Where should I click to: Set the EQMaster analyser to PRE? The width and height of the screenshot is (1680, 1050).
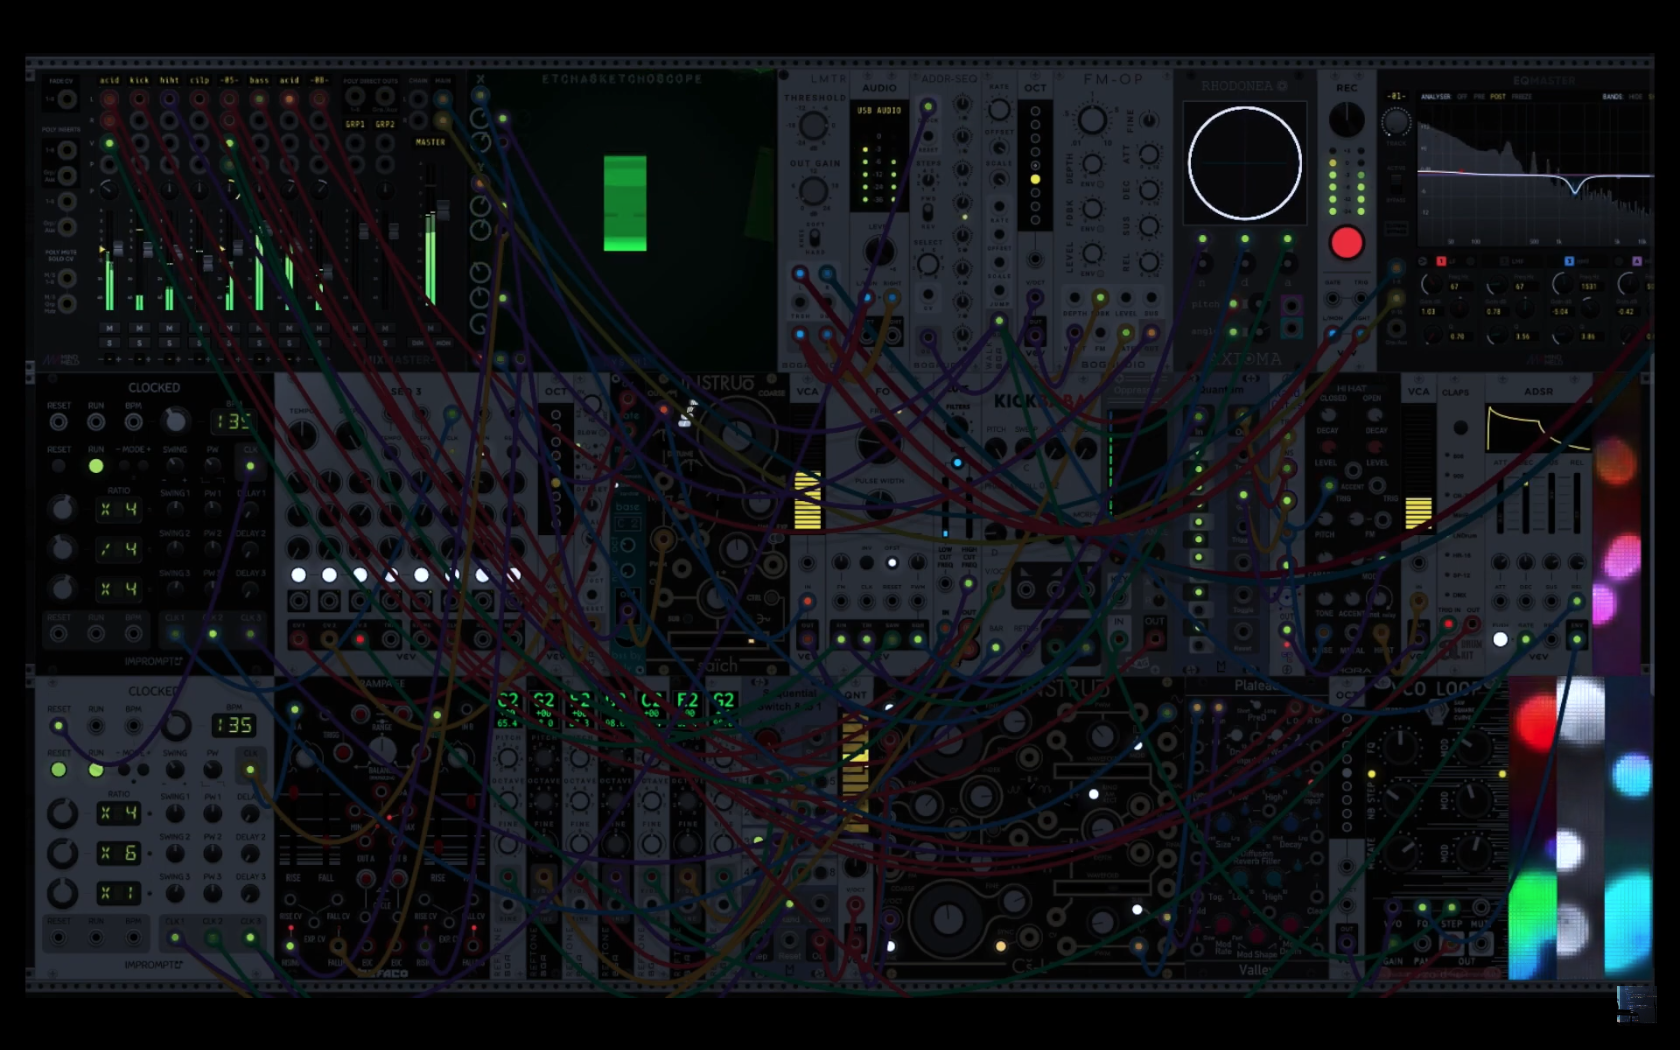[1478, 97]
